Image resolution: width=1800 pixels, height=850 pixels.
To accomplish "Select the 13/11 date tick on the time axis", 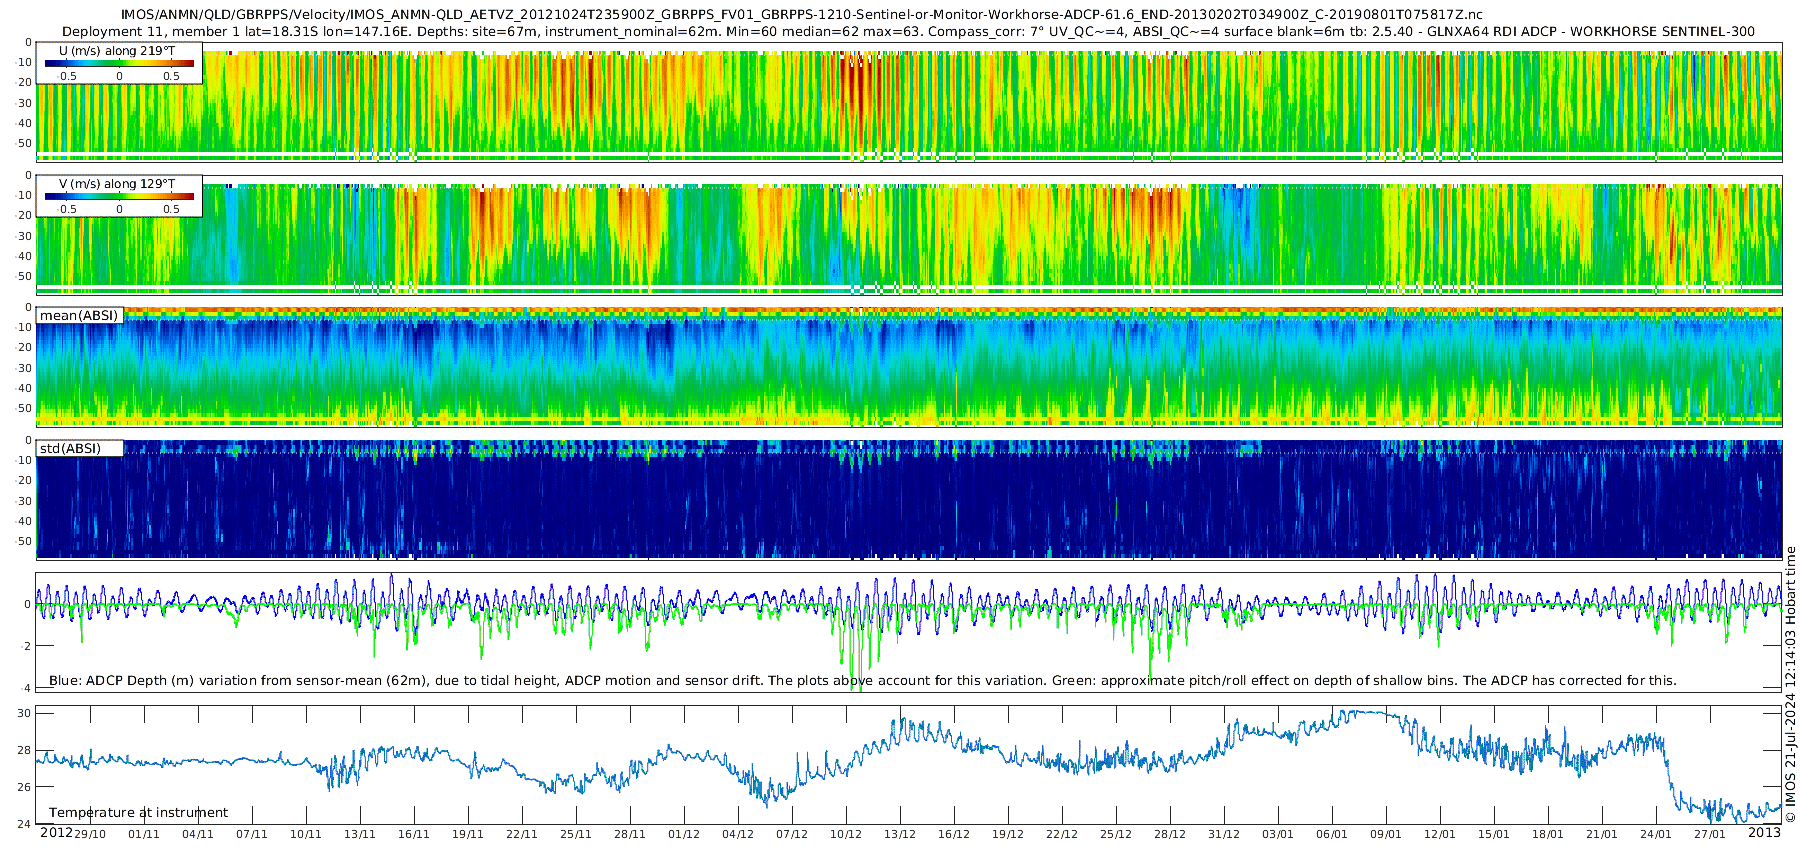I will click(360, 834).
